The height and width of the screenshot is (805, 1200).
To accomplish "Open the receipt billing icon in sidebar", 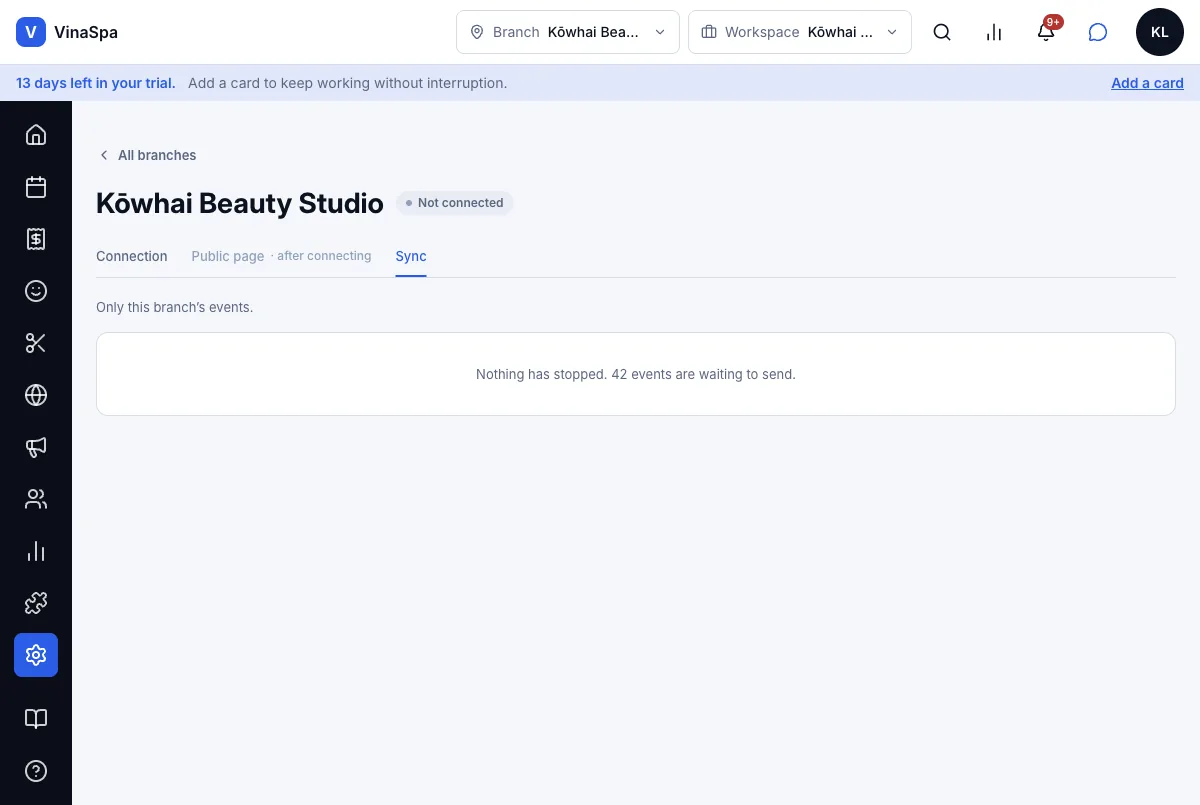I will 36,238.
